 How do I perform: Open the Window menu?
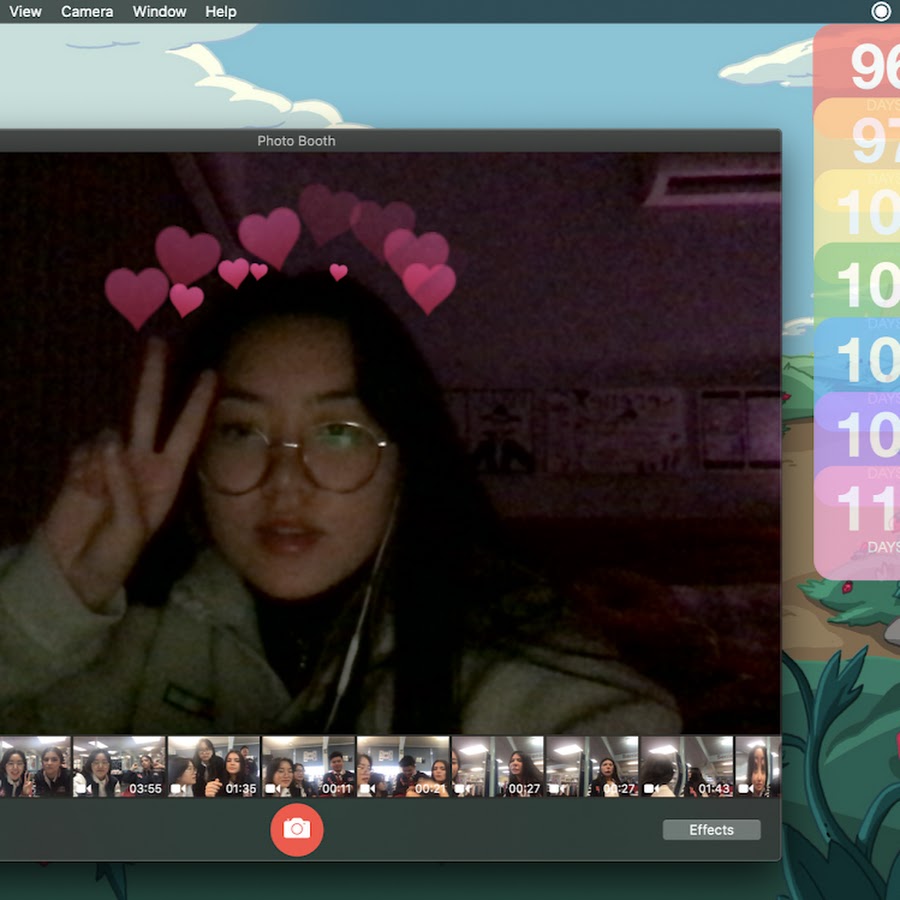(160, 11)
